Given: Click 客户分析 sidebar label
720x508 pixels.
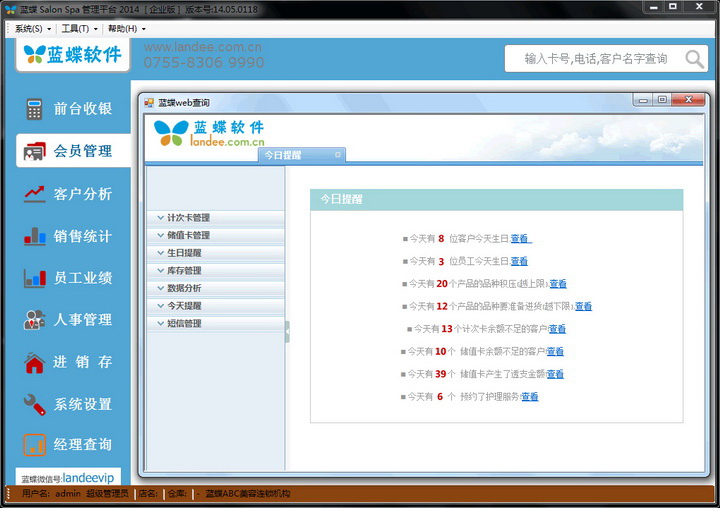Looking at the screenshot, I should [83, 194].
